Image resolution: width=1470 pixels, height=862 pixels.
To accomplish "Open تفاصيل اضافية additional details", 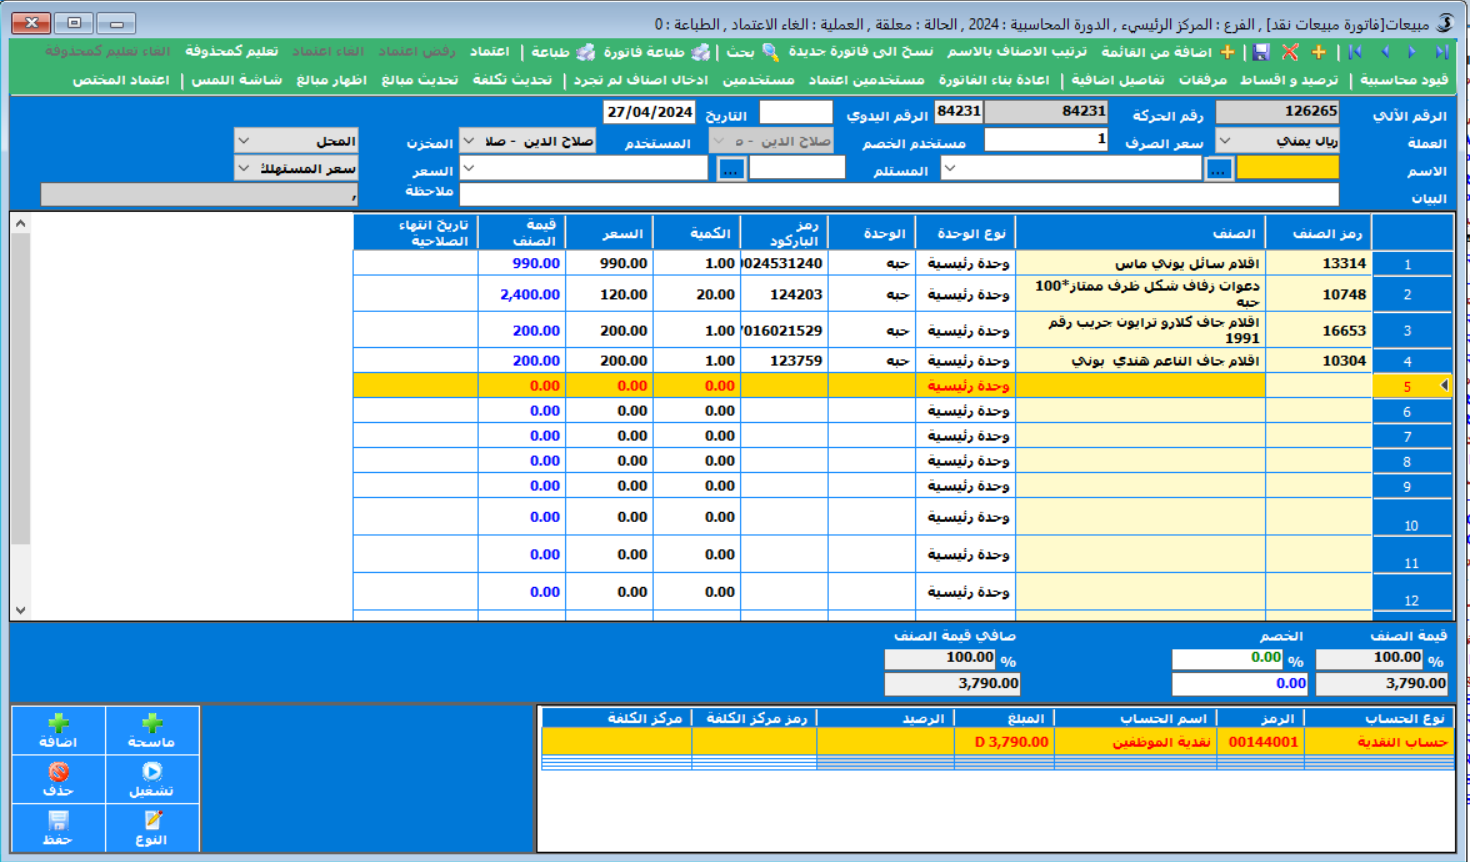I will point(1118,80).
